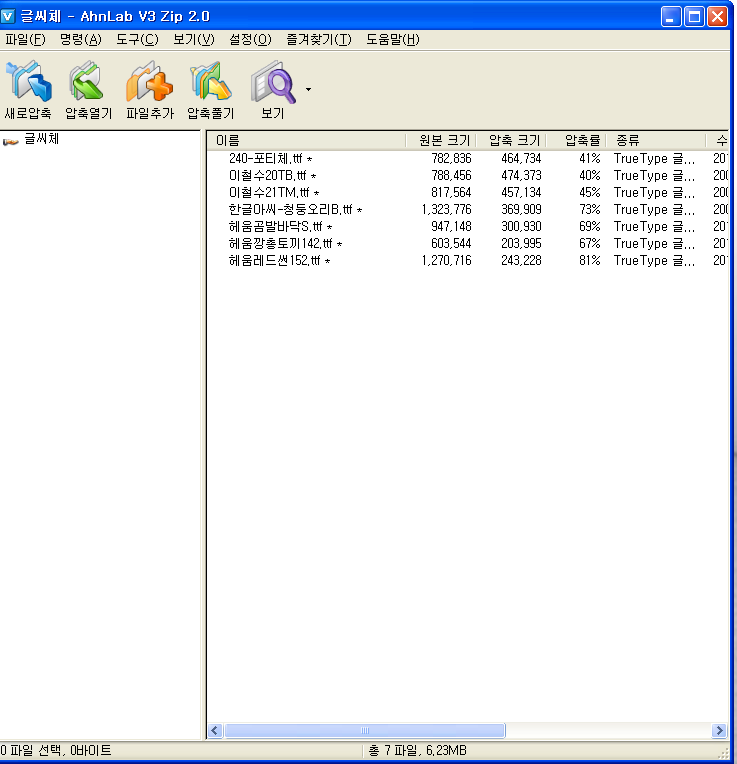Click original size value 782,836
Viewport: 737px width, 764px height.
point(451,158)
